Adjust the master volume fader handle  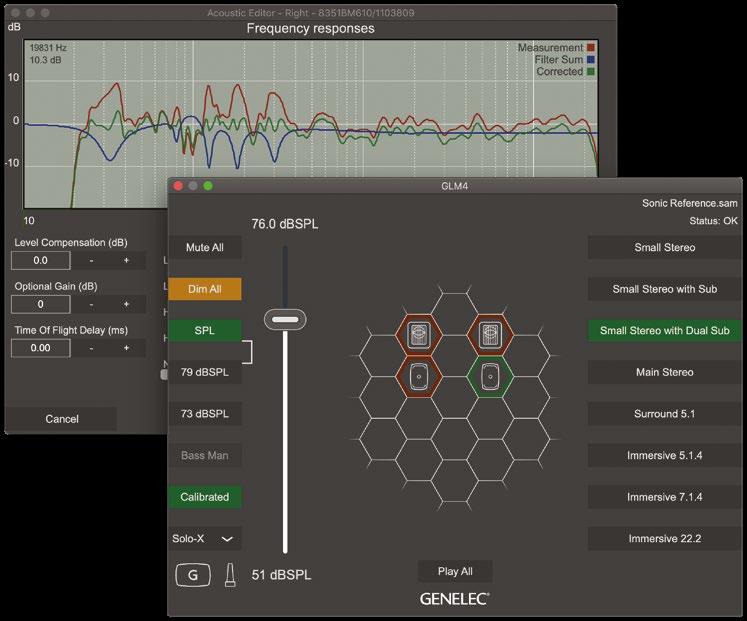(x=285, y=319)
